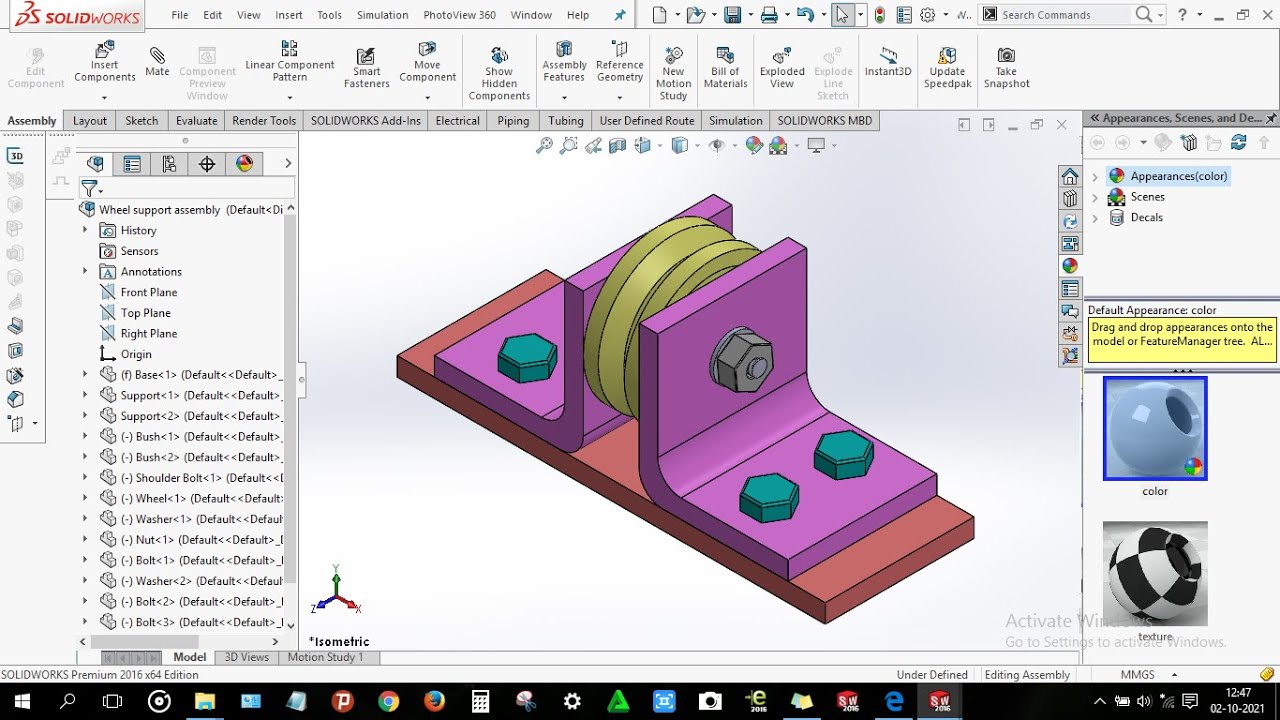Launch Smart Fasteners tool
The width and height of the screenshot is (1280, 720).
pos(366,68)
